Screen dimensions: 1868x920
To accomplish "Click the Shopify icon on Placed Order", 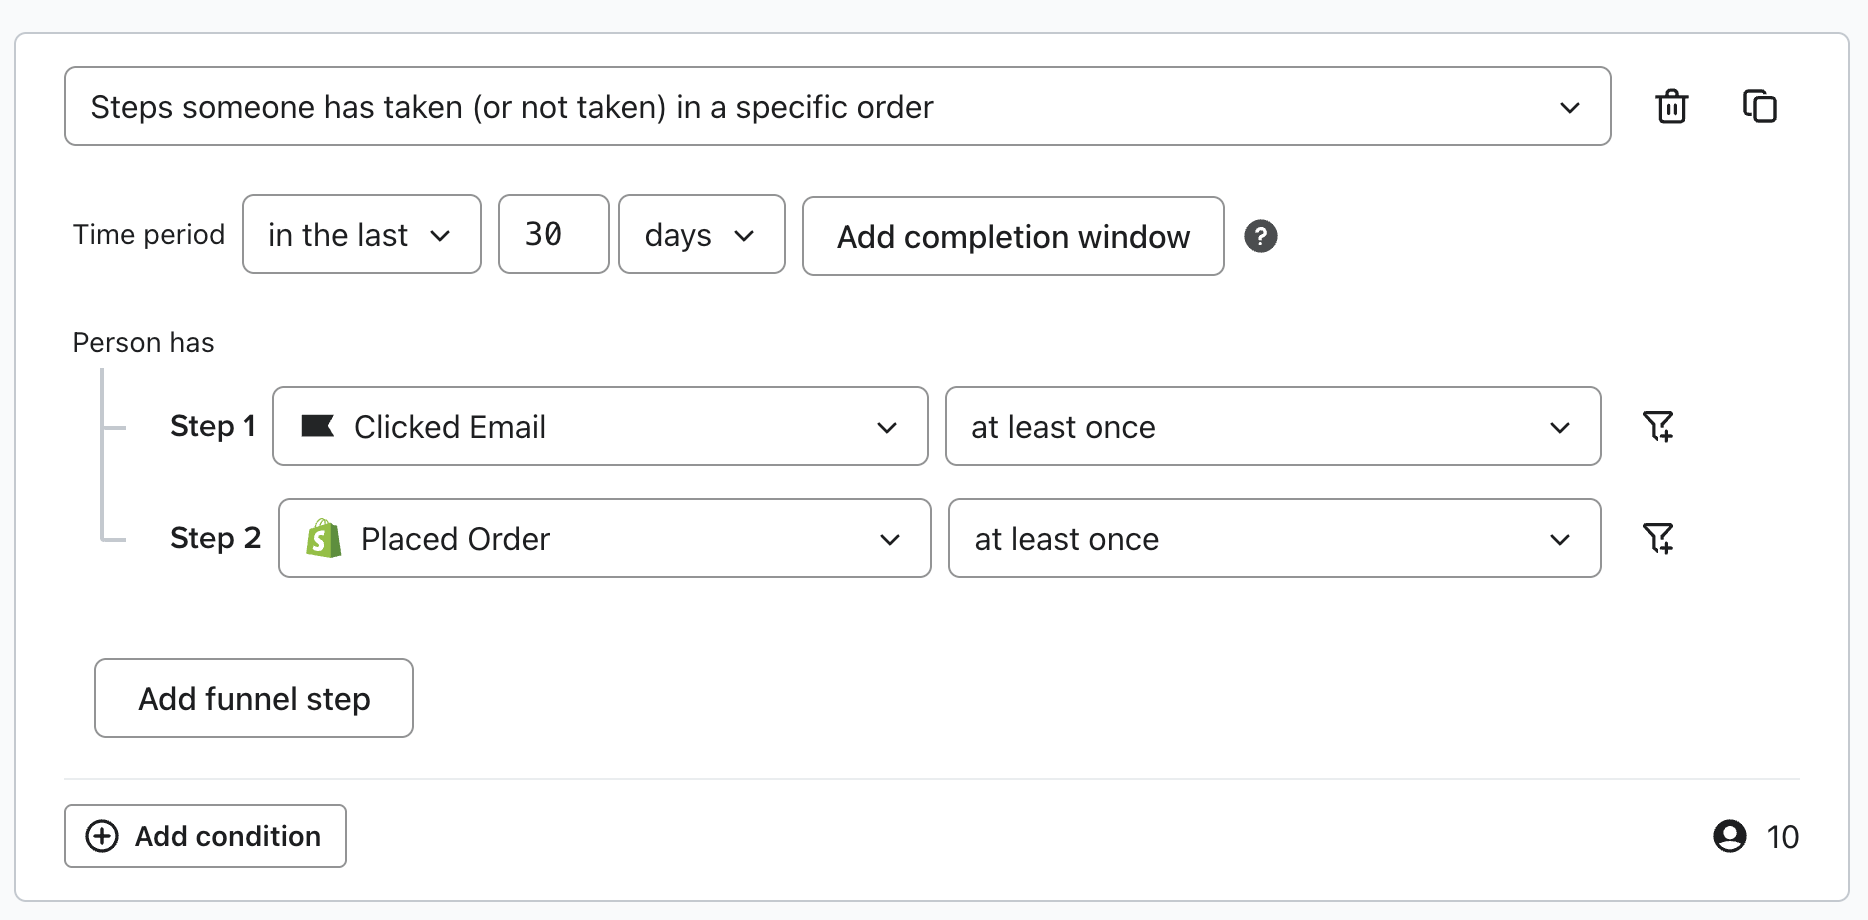I will click(x=322, y=538).
